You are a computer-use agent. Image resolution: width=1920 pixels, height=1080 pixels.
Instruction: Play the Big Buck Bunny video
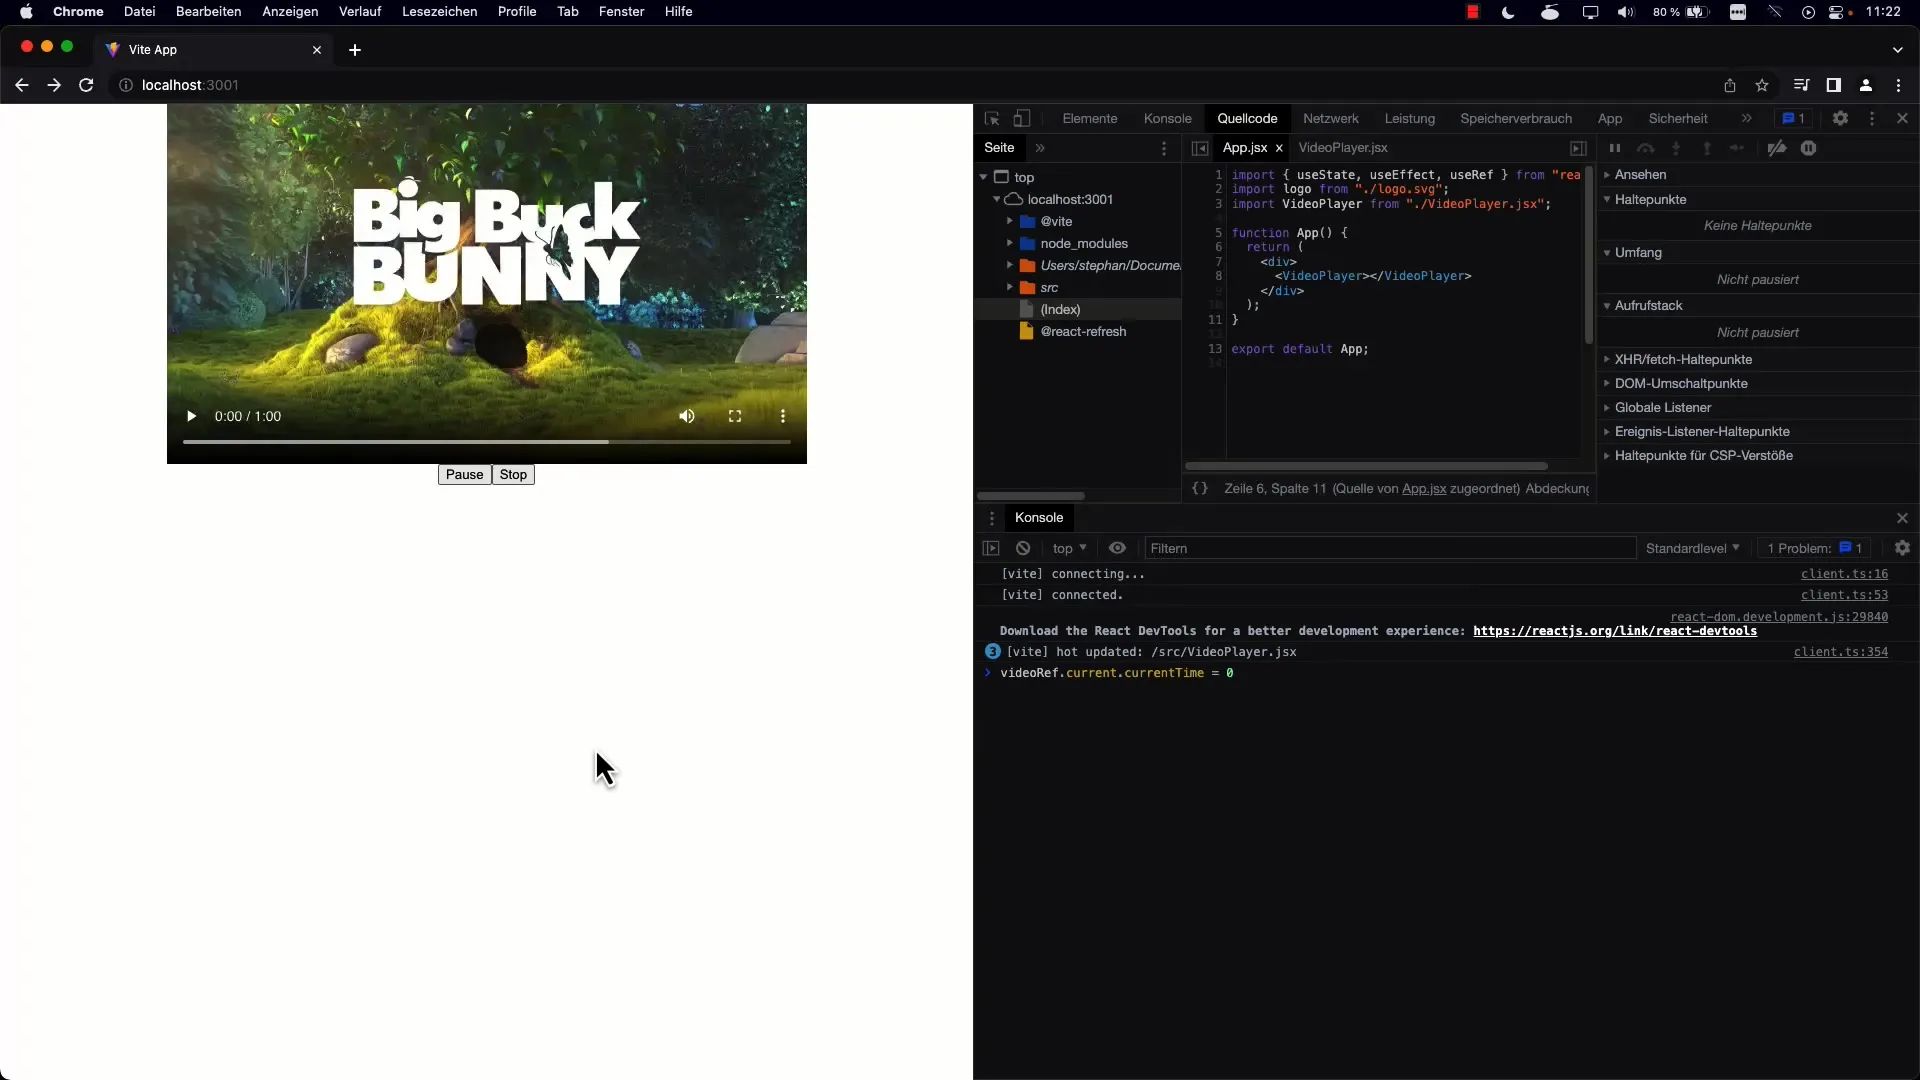[191, 416]
